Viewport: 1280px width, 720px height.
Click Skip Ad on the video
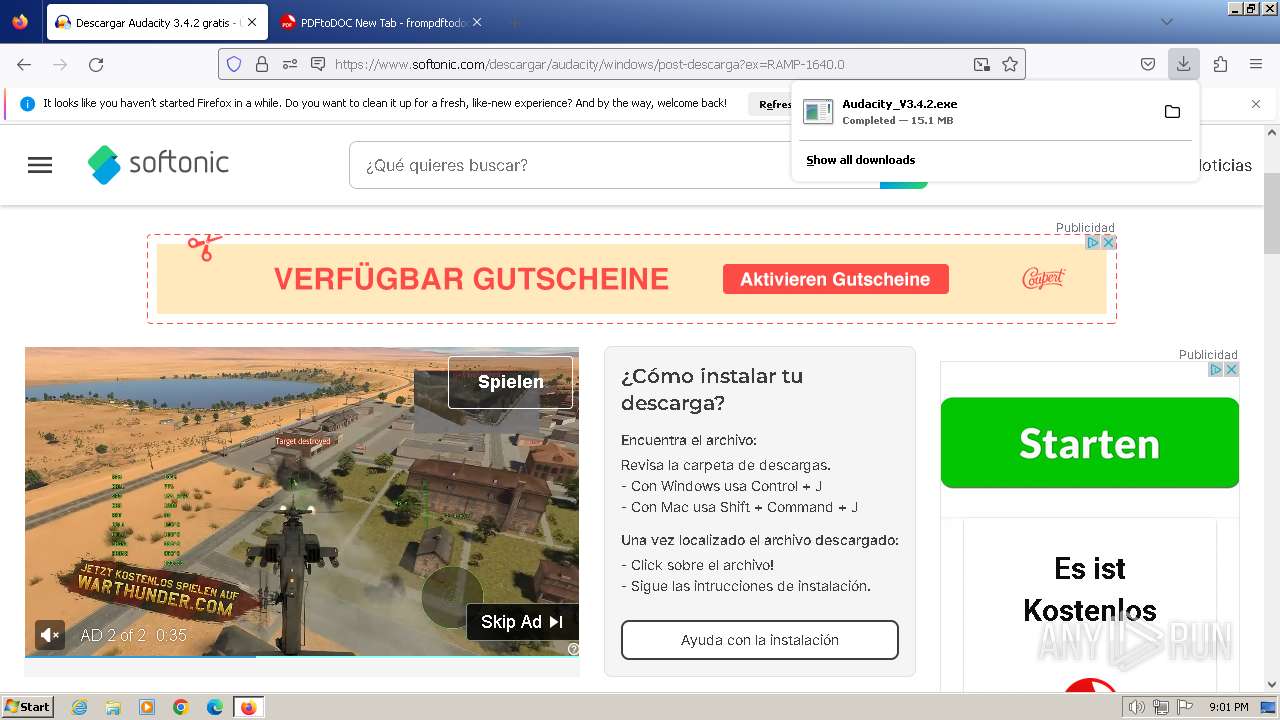click(x=522, y=622)
